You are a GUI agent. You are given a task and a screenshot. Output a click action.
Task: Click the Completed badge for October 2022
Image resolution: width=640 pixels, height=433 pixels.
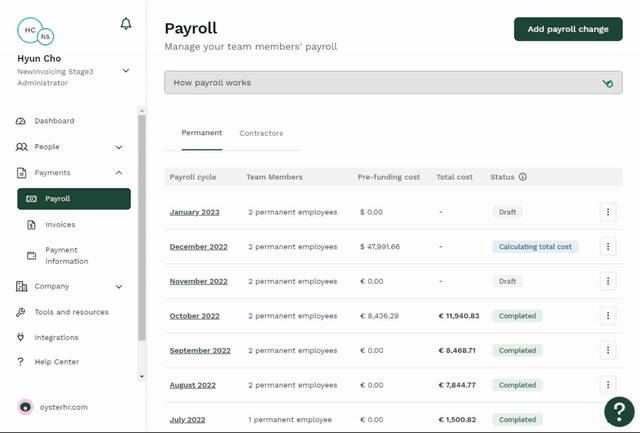click(517, 315)
